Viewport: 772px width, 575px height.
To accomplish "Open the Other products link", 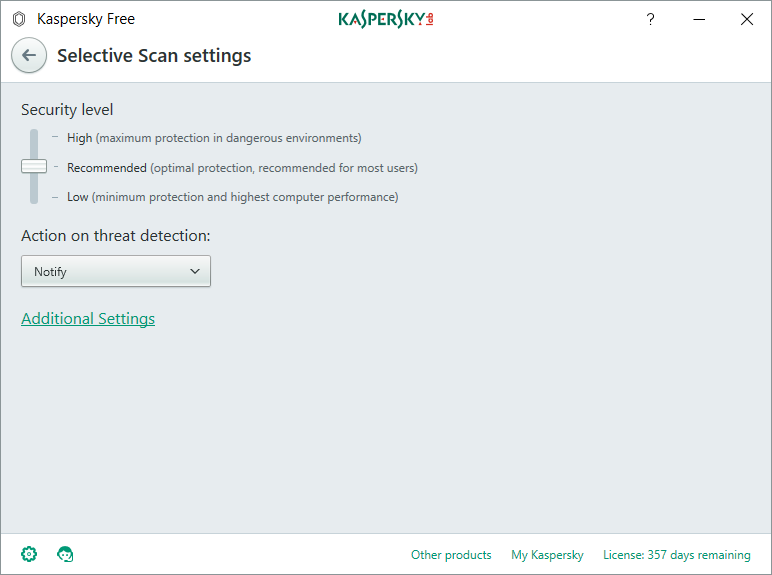I will (x=451, y=555).
